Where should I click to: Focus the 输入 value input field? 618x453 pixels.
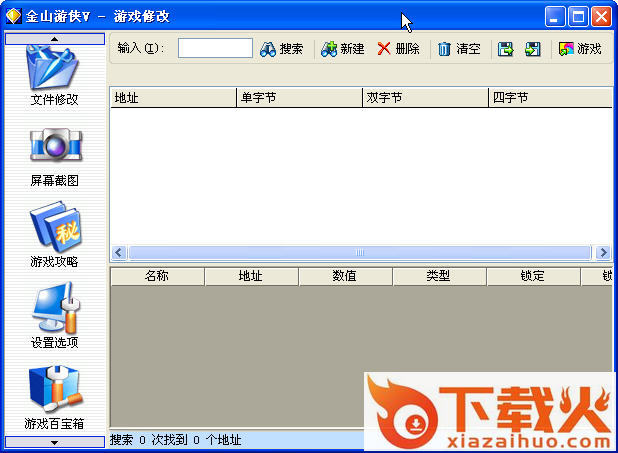point(215,48)
